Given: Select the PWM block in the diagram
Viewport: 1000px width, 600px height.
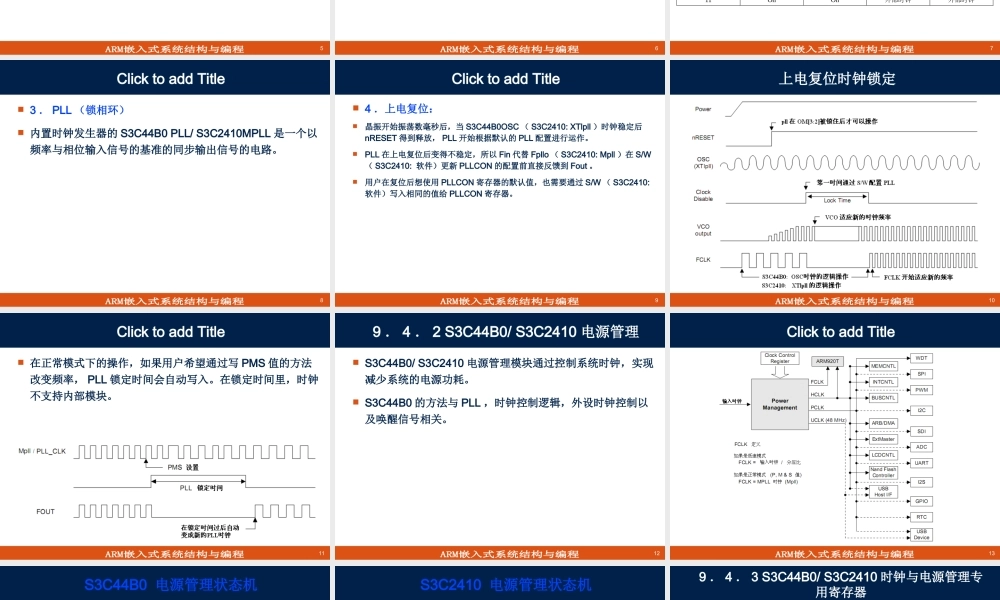Looking at the screenshot, I should click(922, 390).
